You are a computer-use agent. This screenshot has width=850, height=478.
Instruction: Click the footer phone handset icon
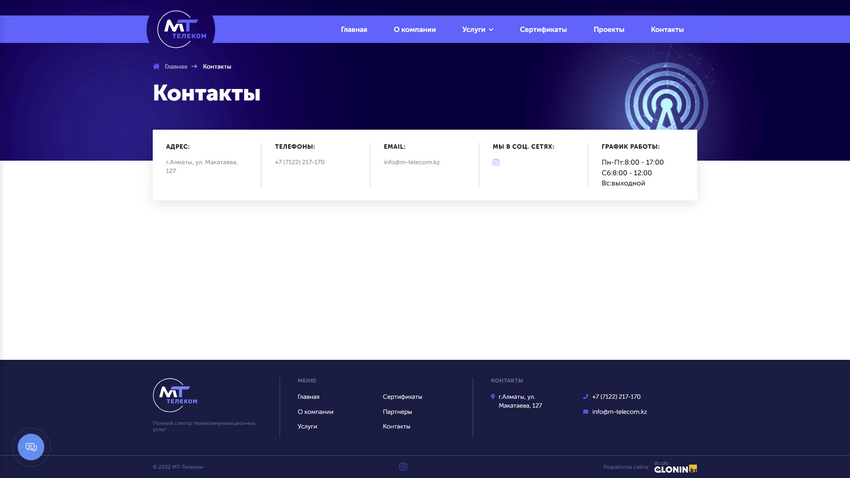[585, 397]
